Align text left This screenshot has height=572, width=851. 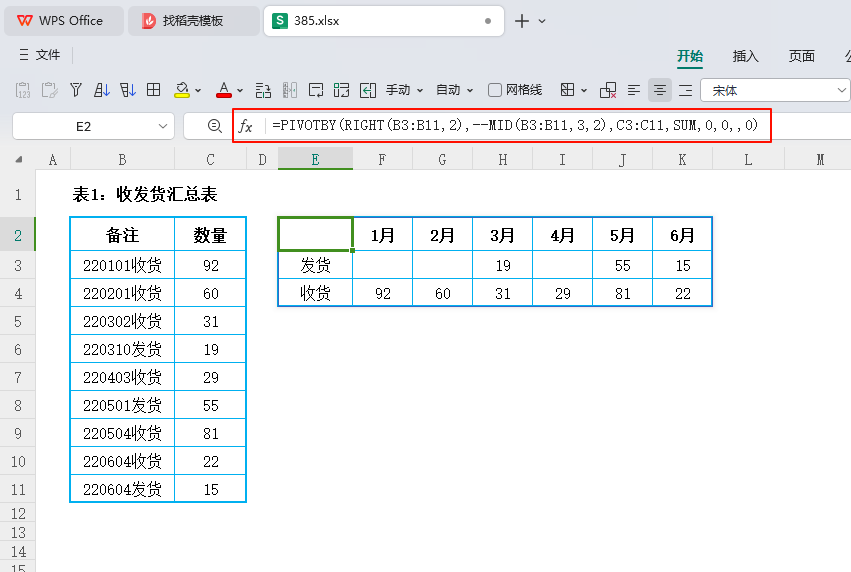tap(633, 90)
